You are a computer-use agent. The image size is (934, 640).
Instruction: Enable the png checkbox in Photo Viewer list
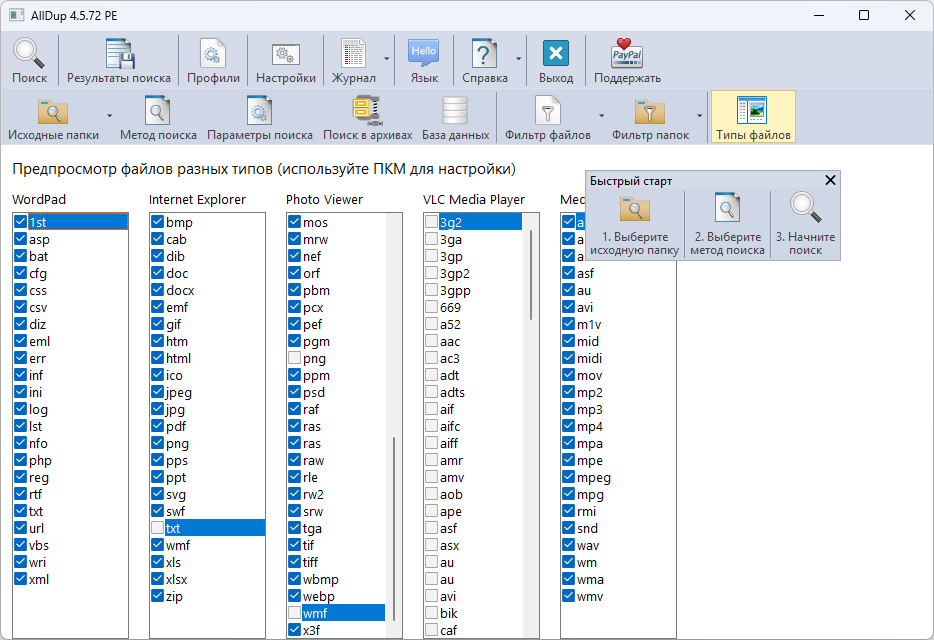tap(294, 358)
